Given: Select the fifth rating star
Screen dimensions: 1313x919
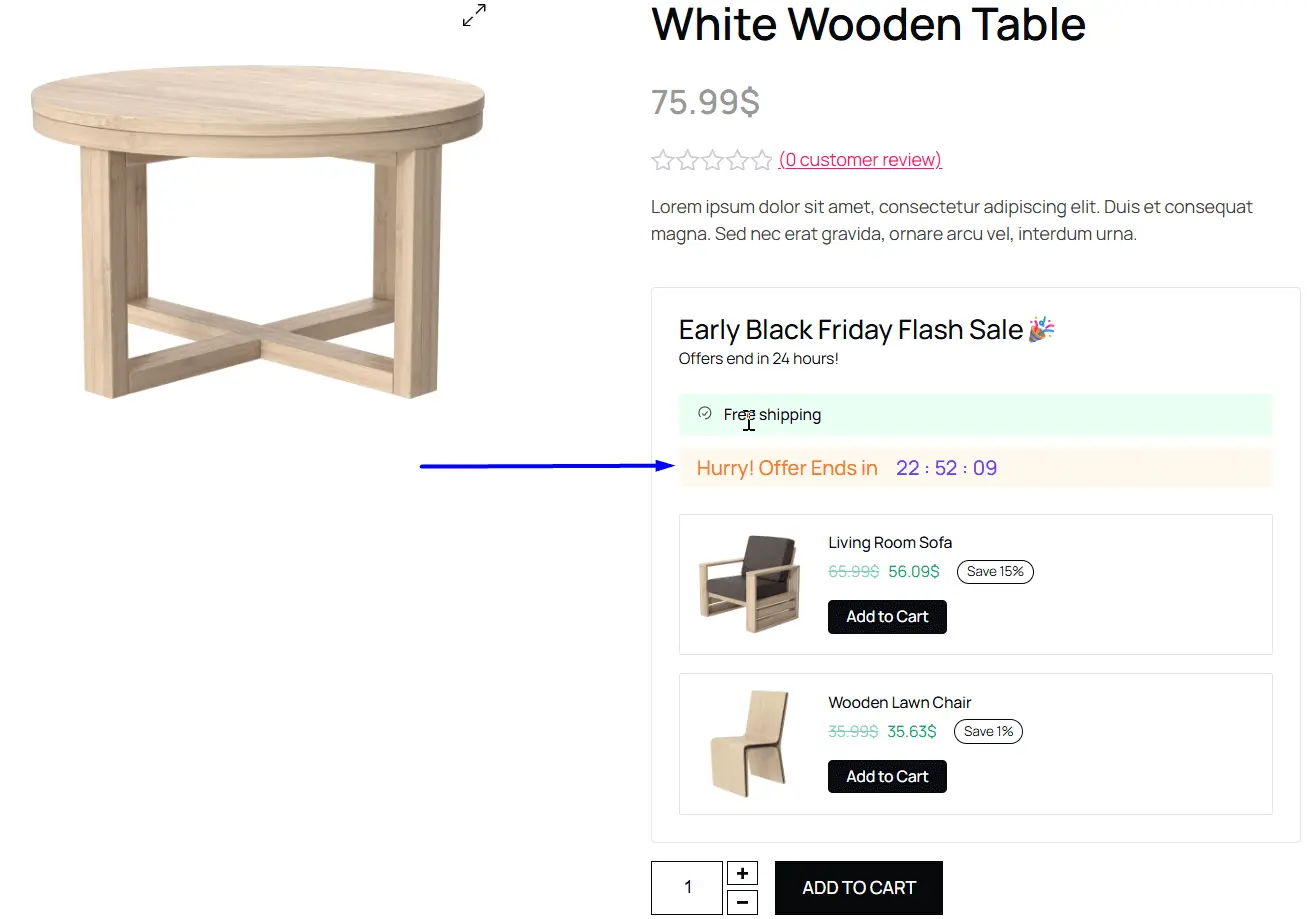Looking at the screenshot, I should [x=764, y=159].
